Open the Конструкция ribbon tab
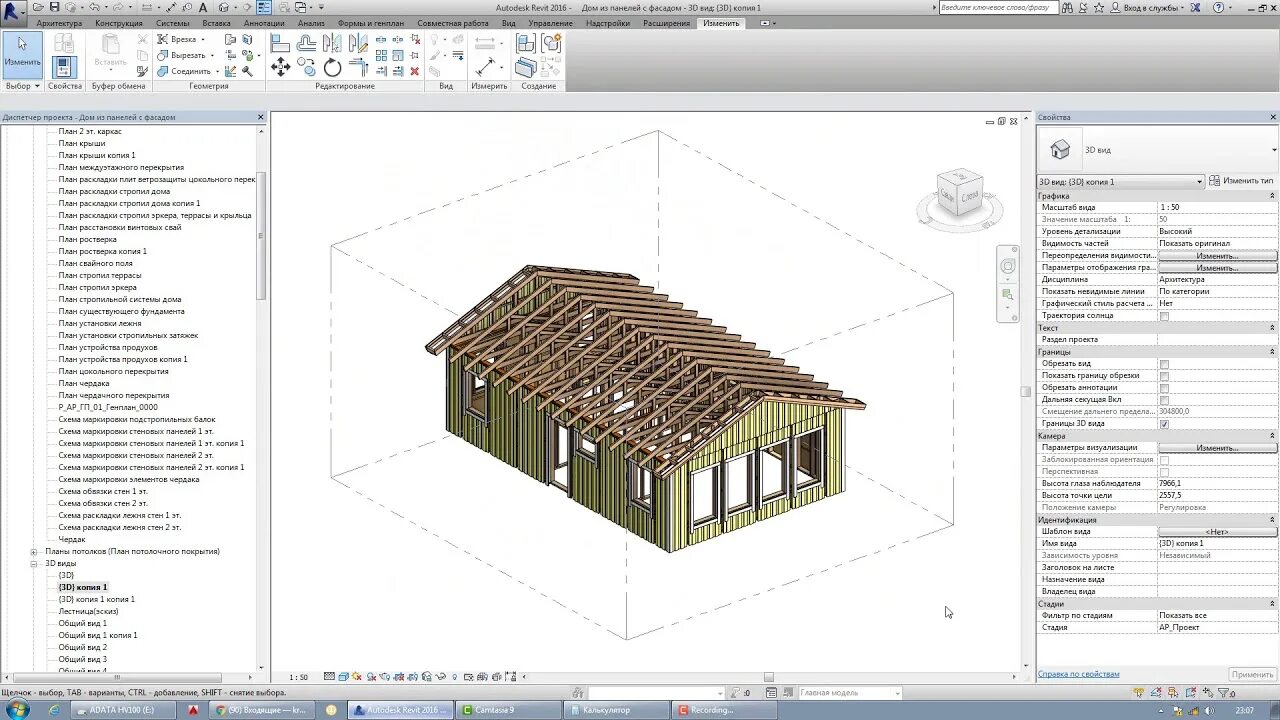The image size is (1280, 720). pos(119,23)
